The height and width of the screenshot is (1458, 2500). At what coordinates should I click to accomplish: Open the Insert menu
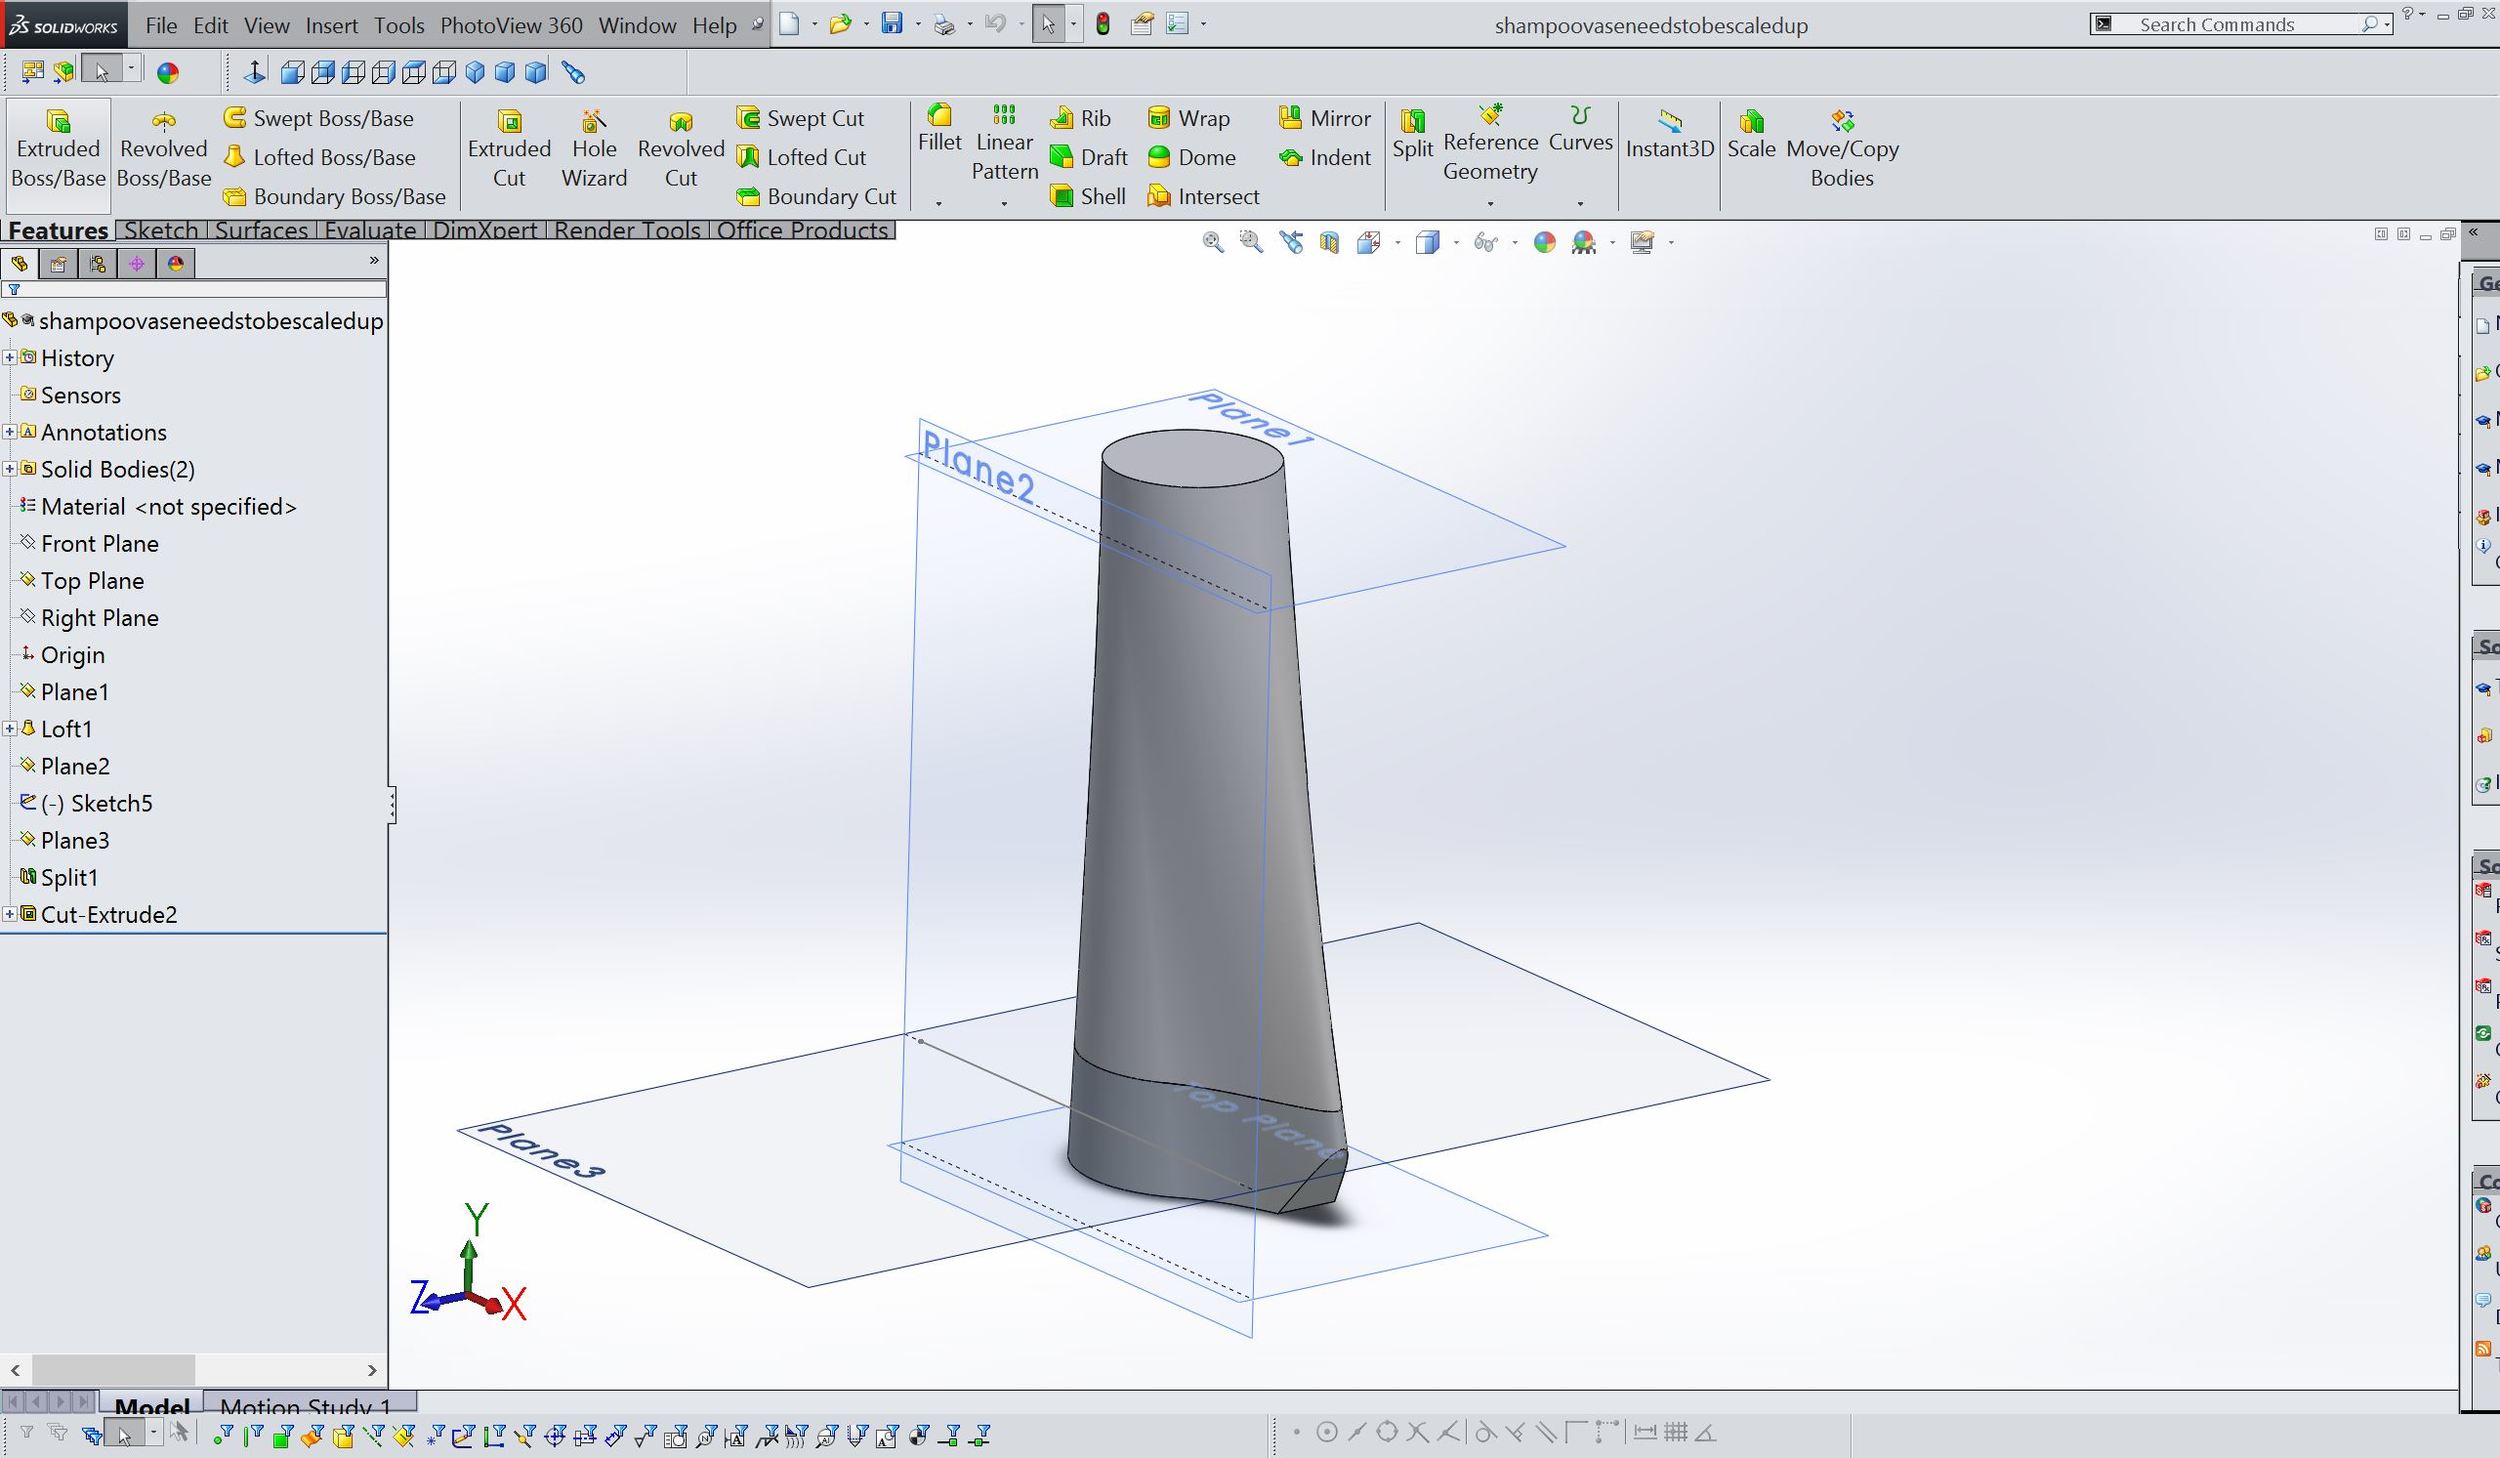[331, 25]
